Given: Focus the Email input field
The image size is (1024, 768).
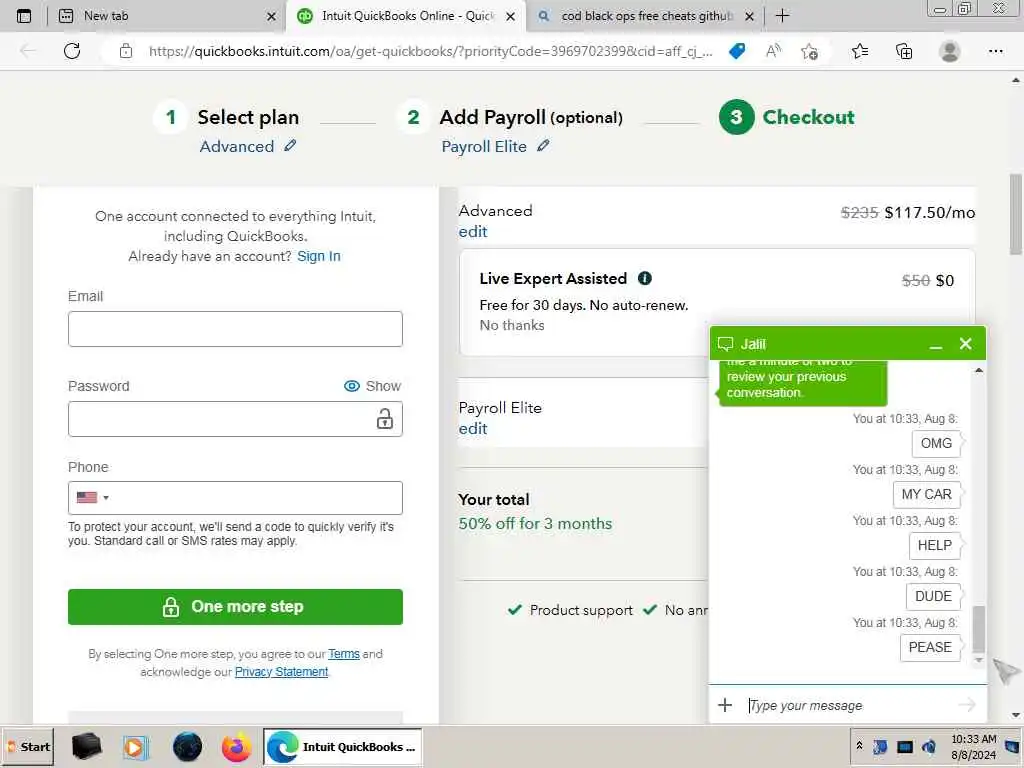Looking at the screenshot, I should coord(235,328).
